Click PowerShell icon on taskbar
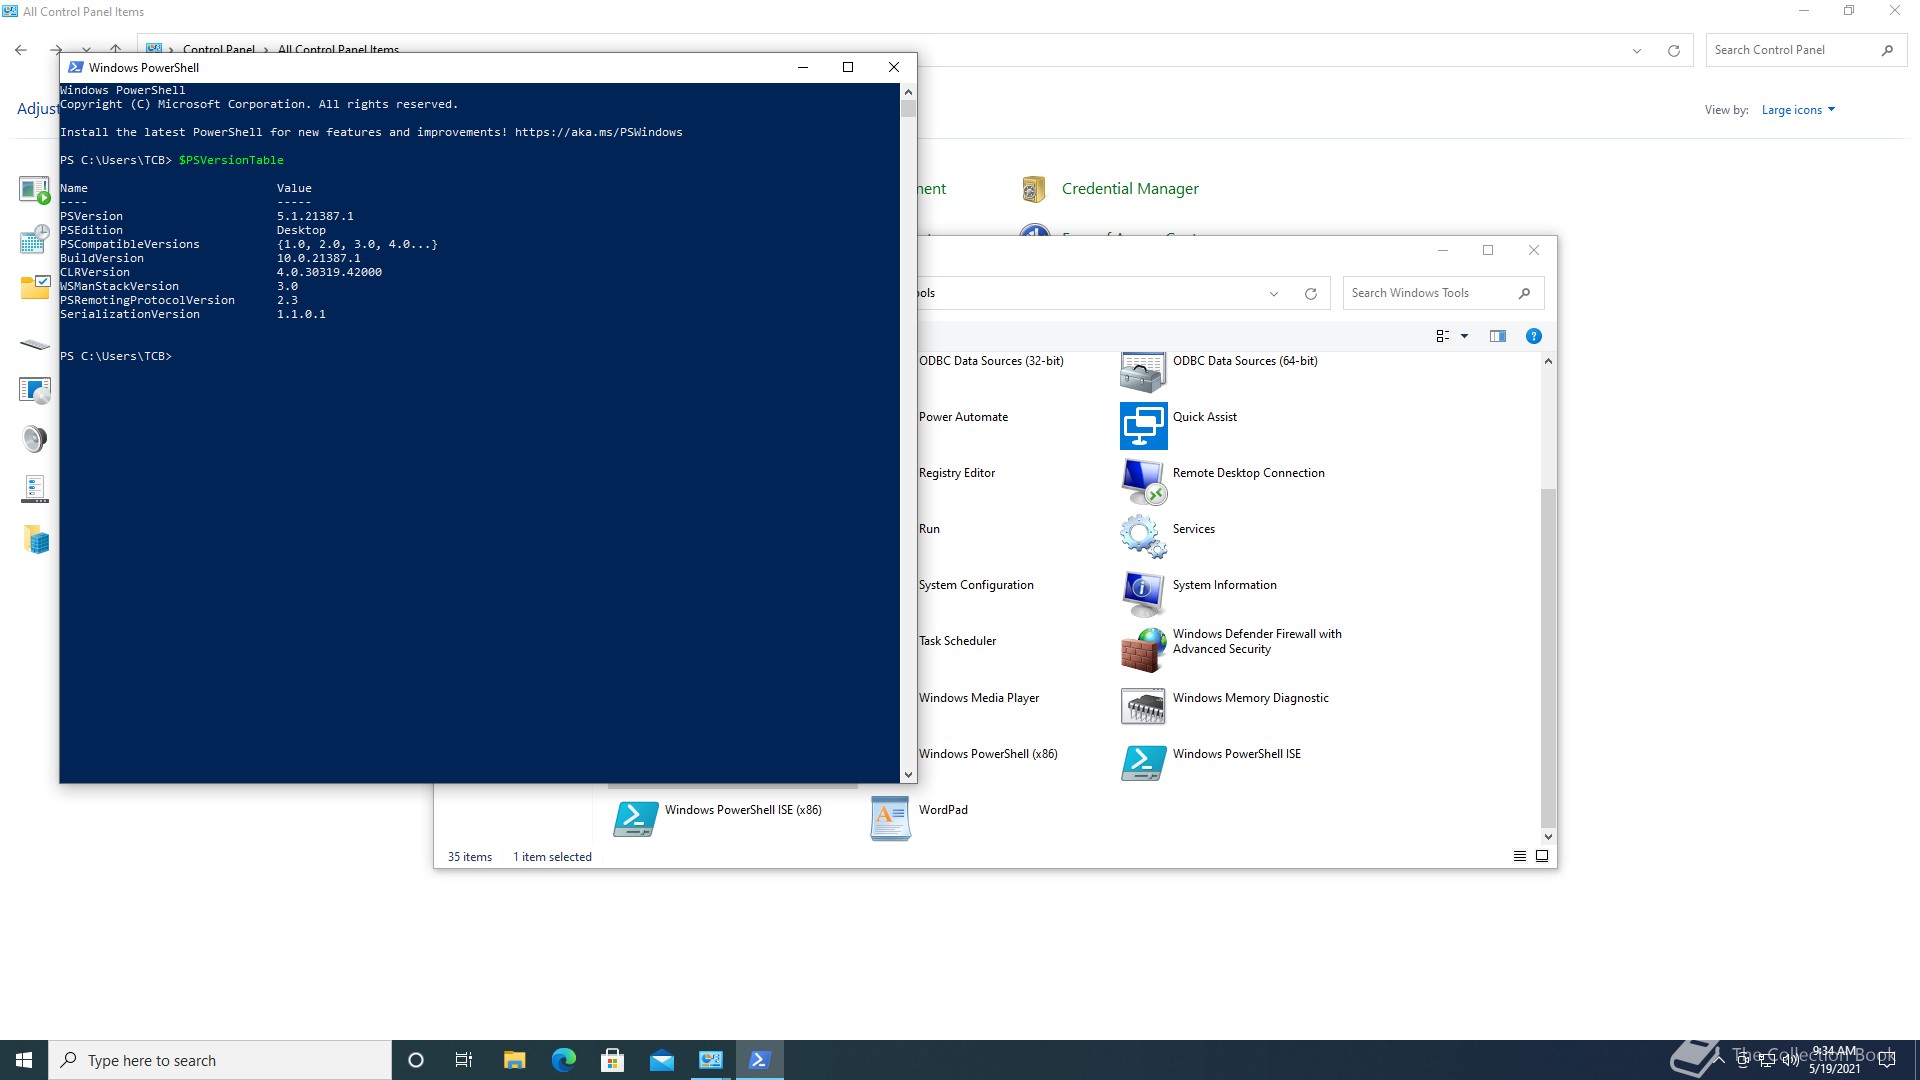This screenshot has width=1920, height=1080. pos(759,1060)
